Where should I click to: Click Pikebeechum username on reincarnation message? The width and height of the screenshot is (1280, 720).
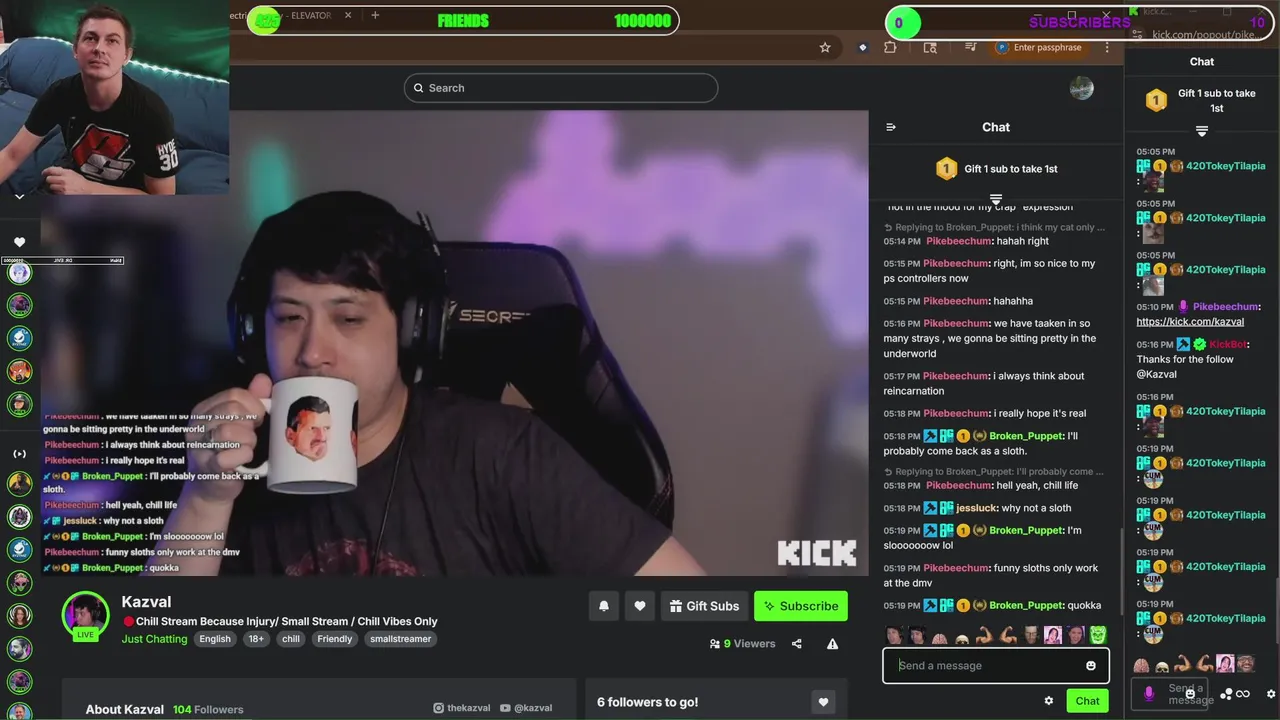[956, 376]
